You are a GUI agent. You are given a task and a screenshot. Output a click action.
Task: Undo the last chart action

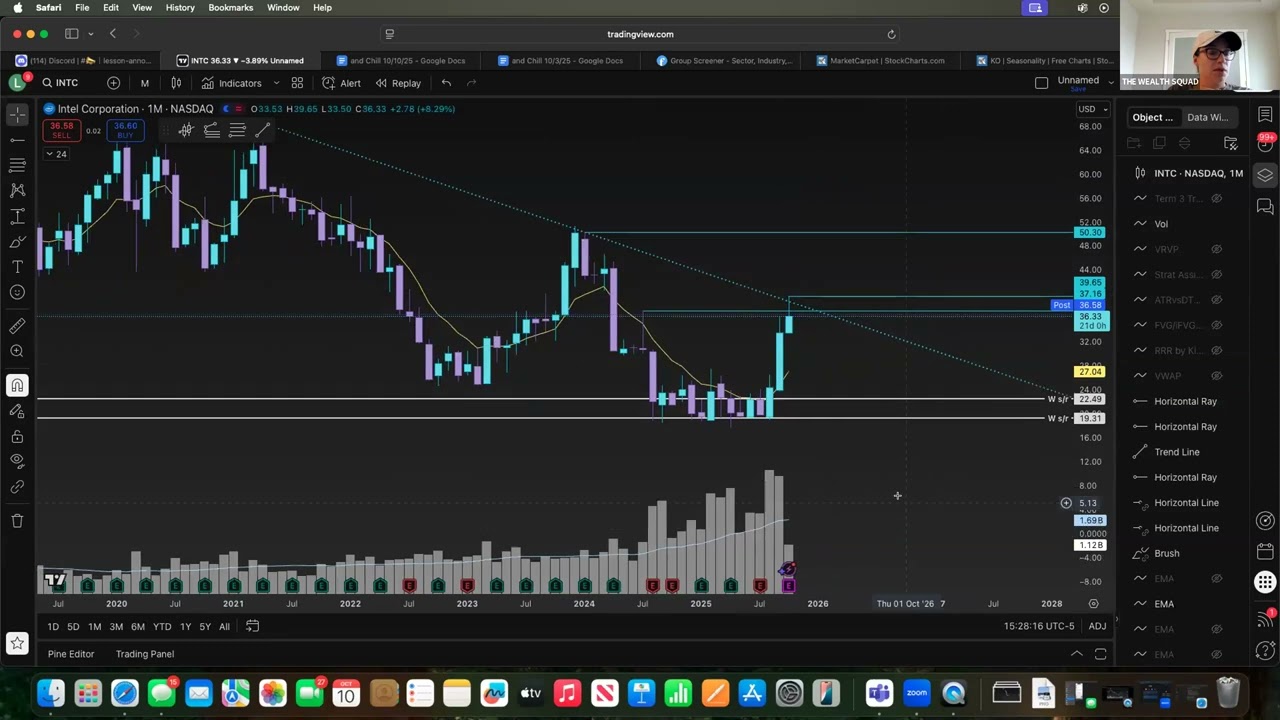coord(446,83)
